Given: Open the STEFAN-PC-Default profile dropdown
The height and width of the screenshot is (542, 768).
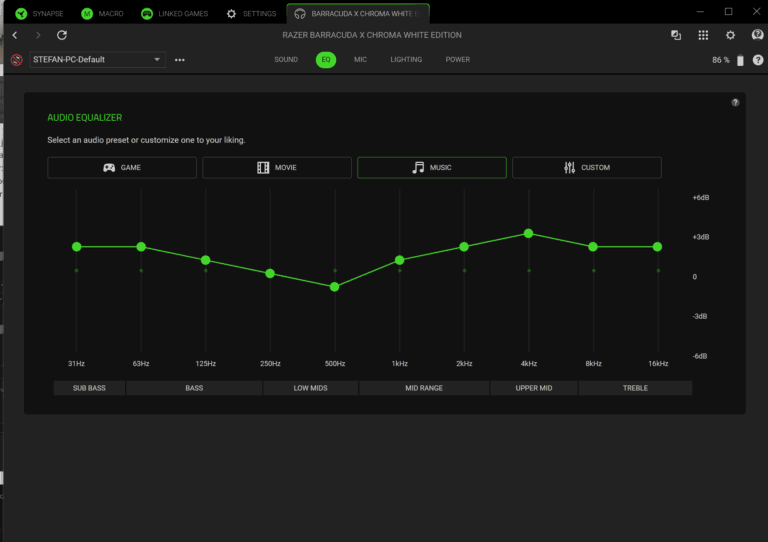Looking at the screenshot, I should coord(97,60).
